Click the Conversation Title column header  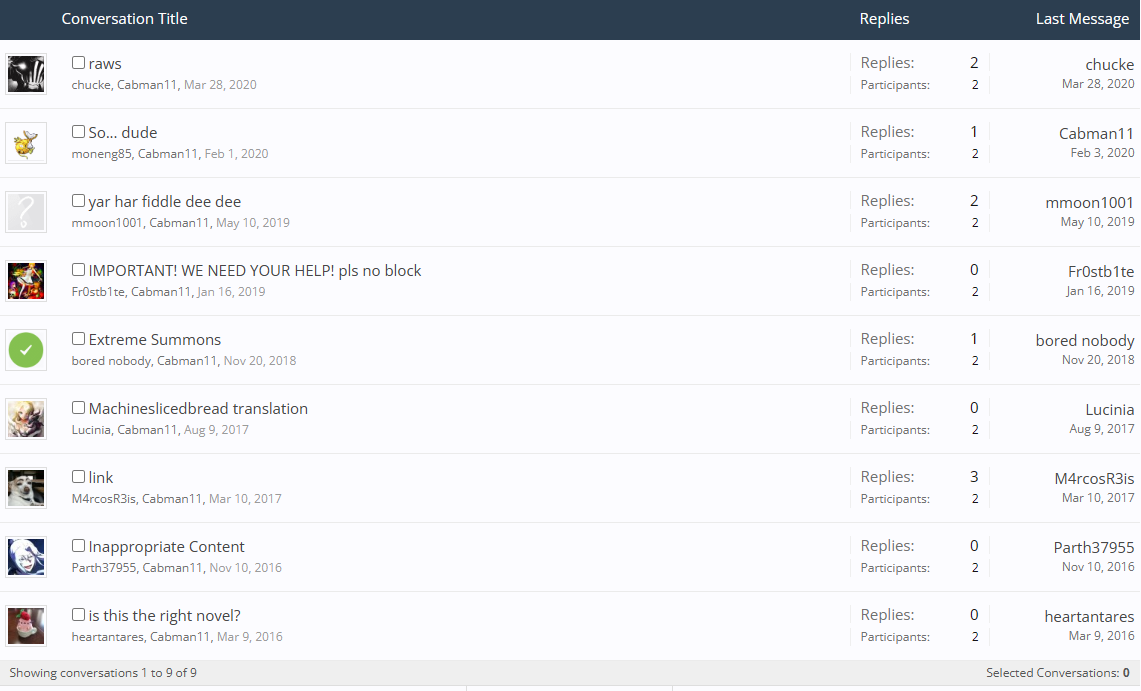pyautogui.click(x=124, y=19)
